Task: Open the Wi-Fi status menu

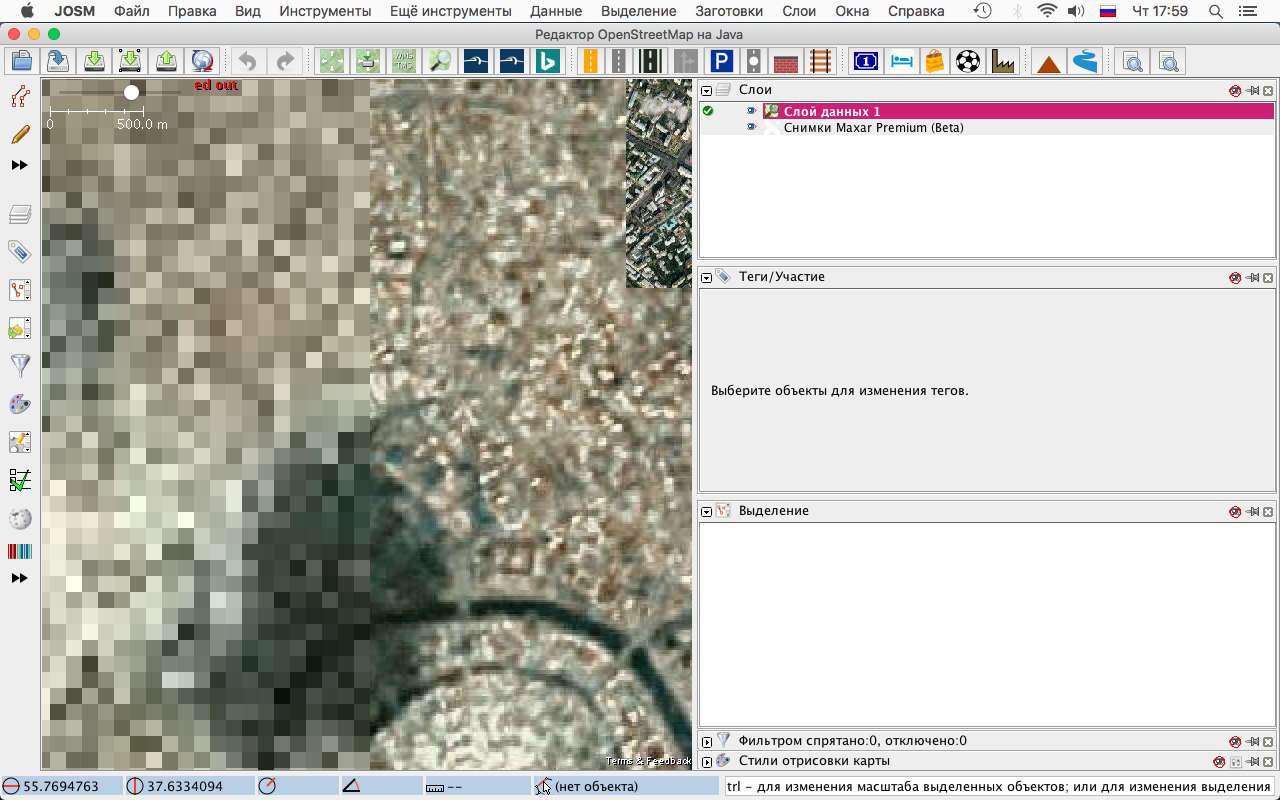Action: [1047, 11]
